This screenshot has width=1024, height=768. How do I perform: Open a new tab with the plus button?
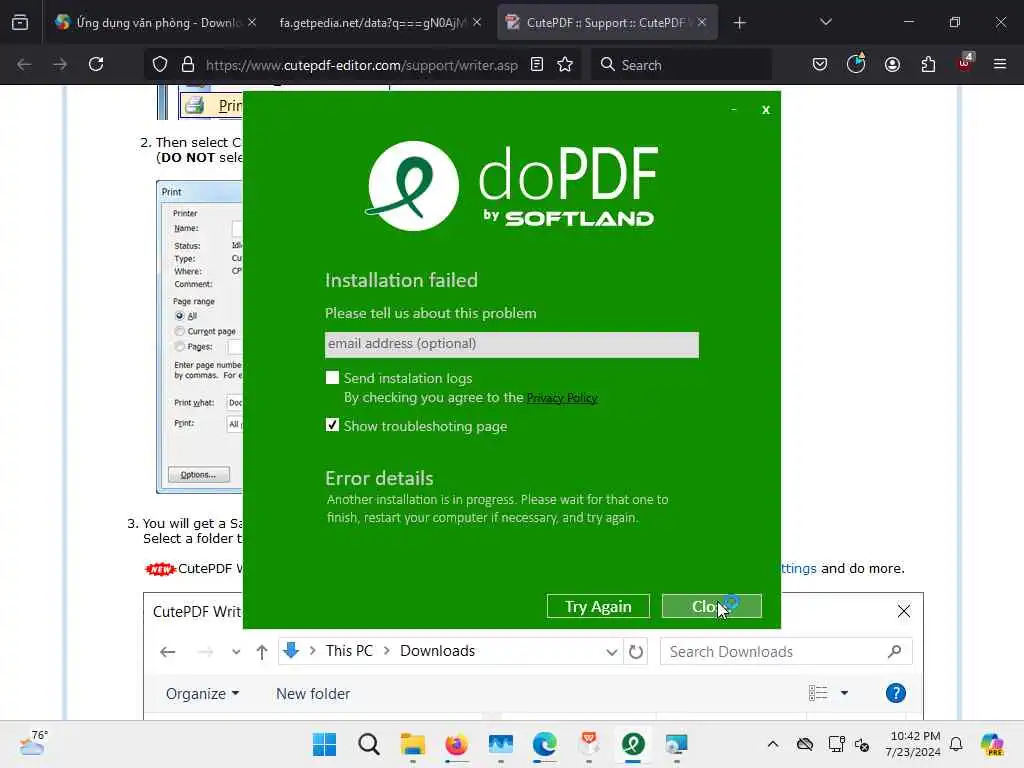(x=739, y=23)
